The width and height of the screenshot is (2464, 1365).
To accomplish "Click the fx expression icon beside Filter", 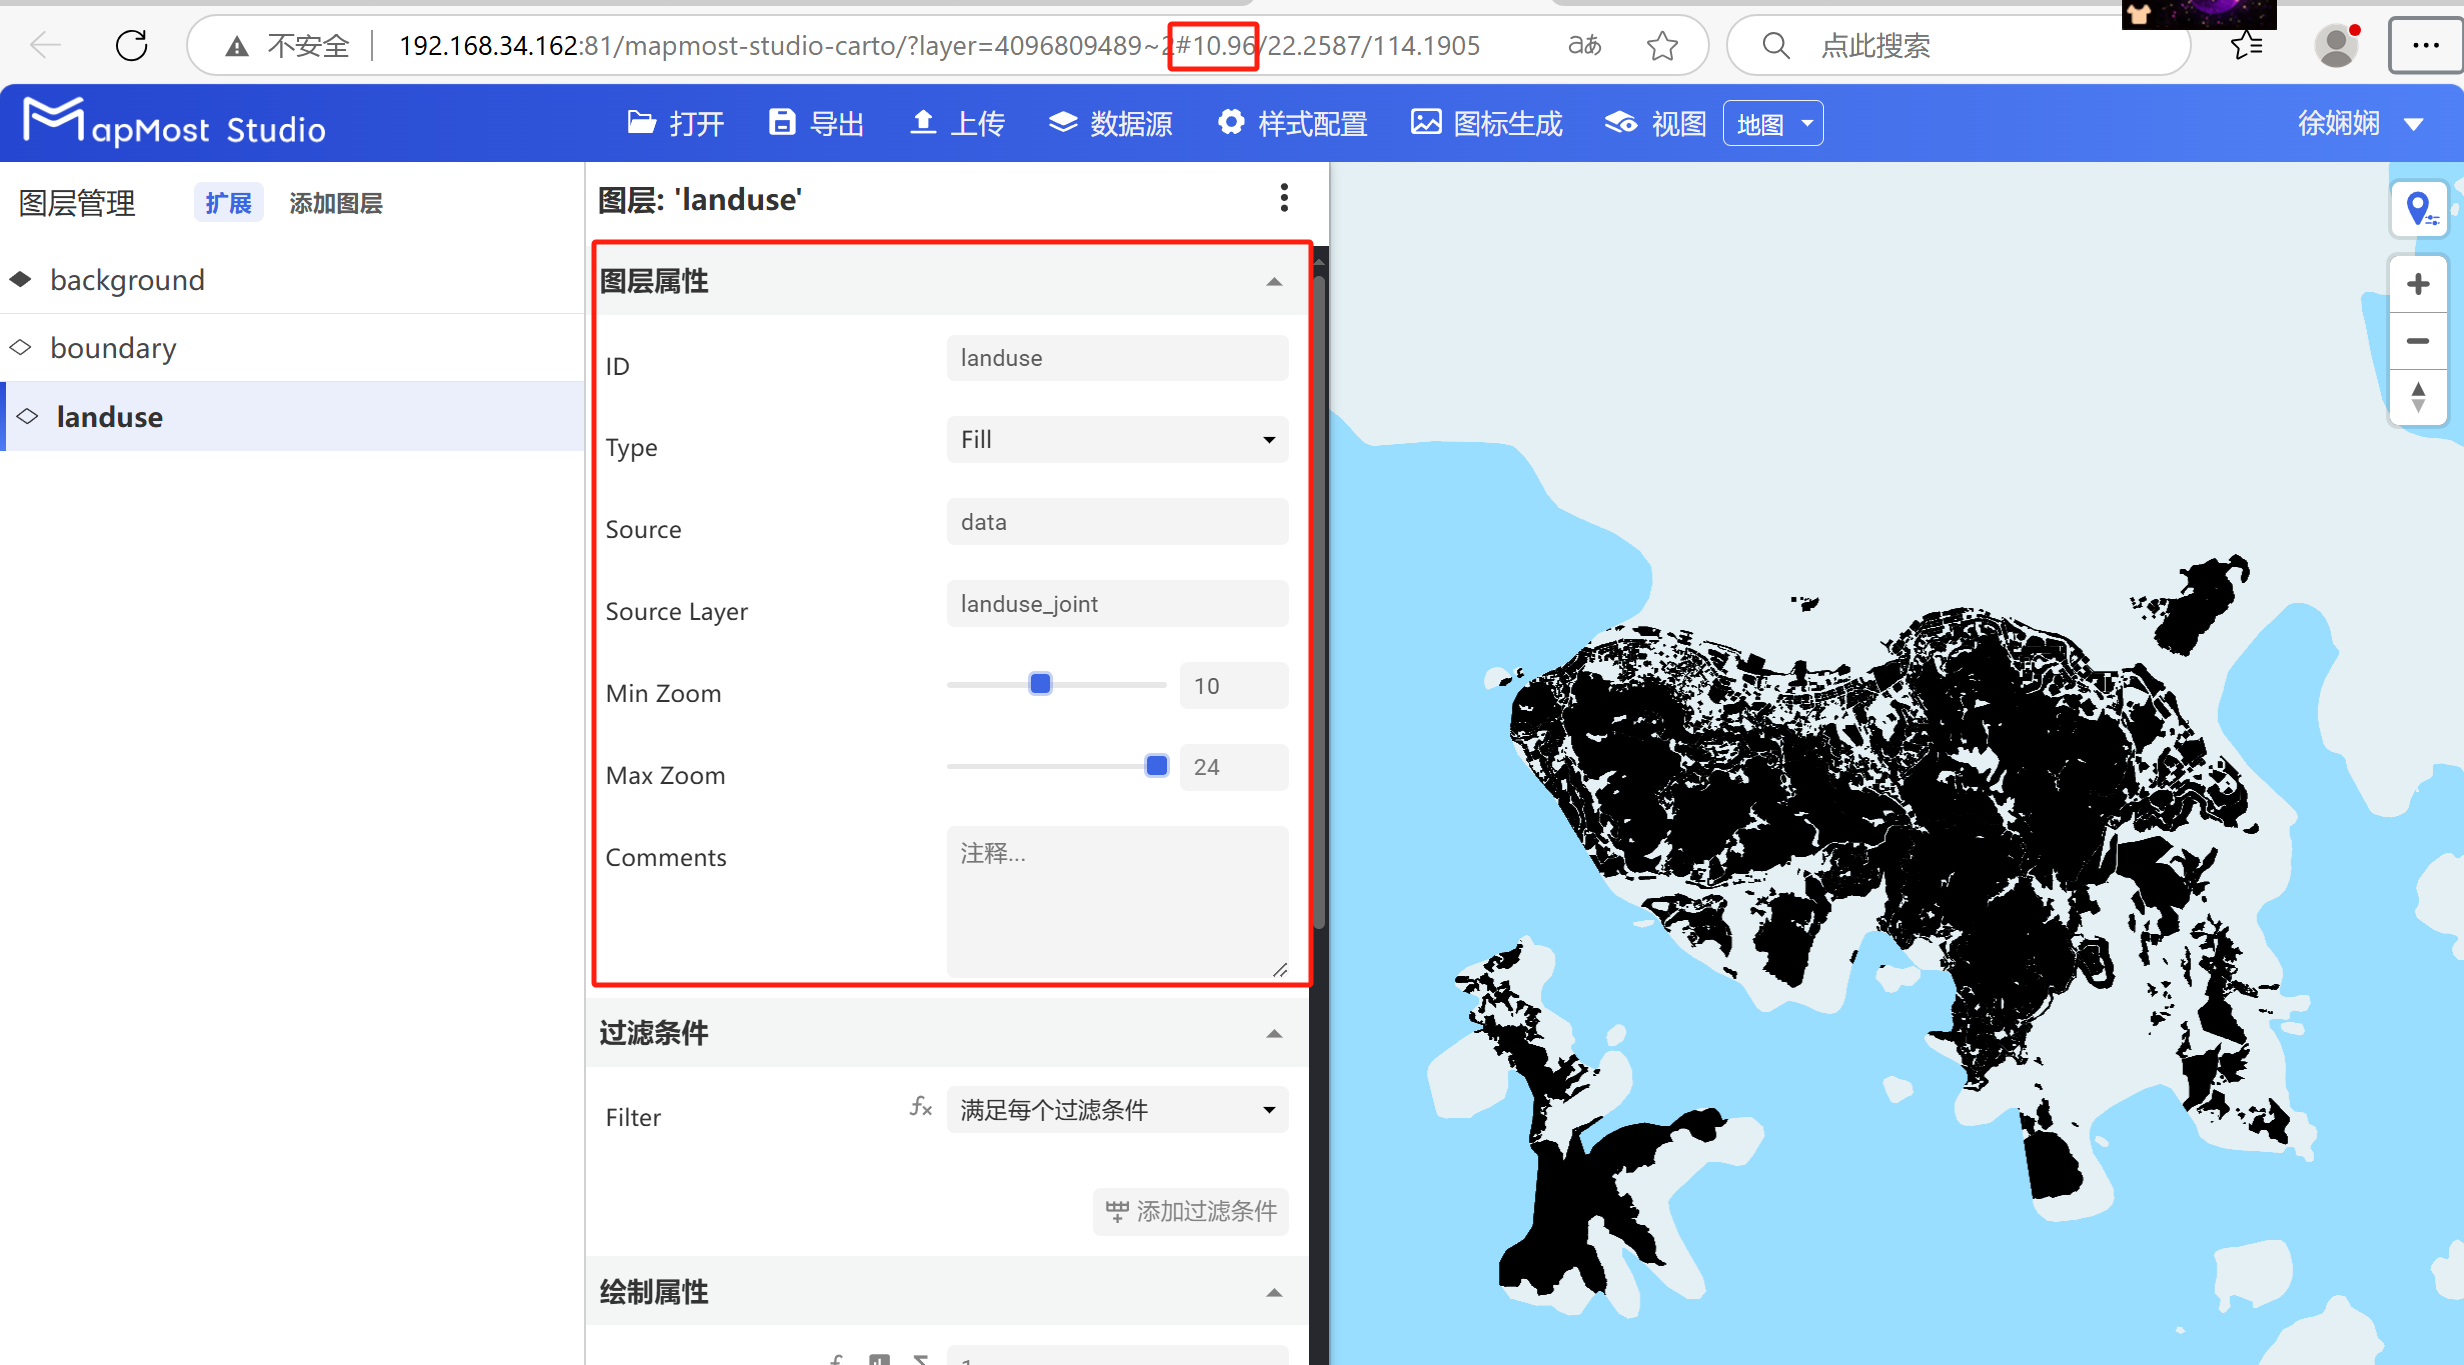I will (919, 1107).
